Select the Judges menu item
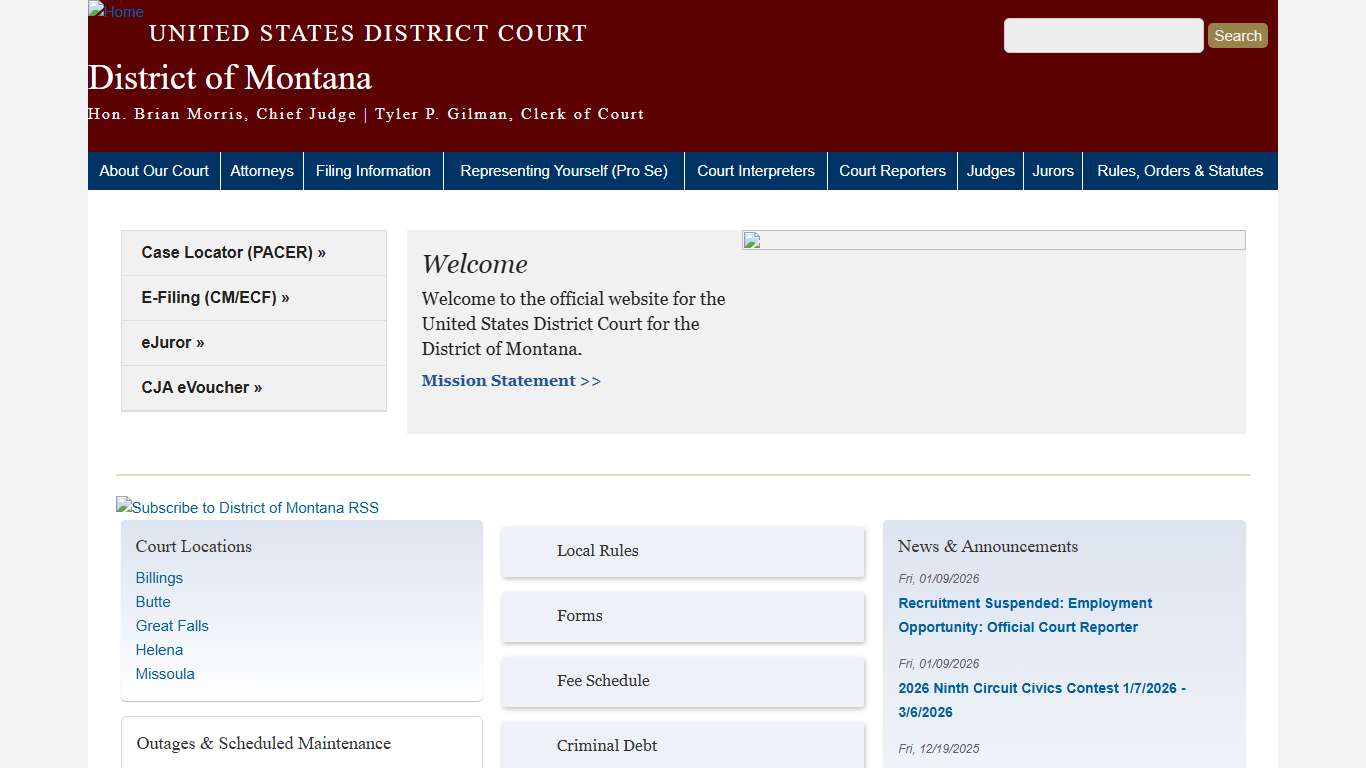 (990, 170)
